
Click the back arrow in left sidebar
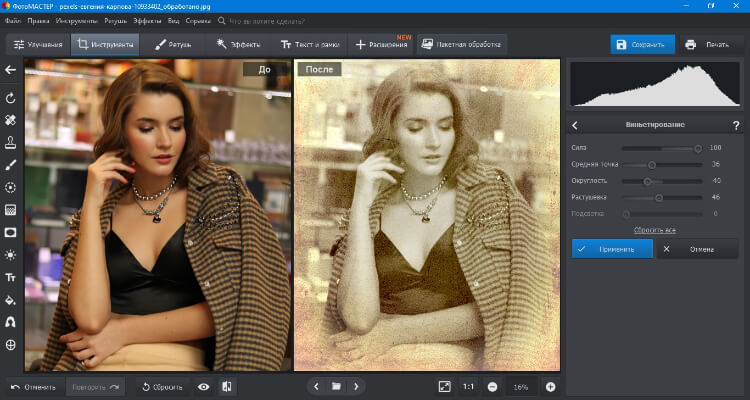coord(11,70)
